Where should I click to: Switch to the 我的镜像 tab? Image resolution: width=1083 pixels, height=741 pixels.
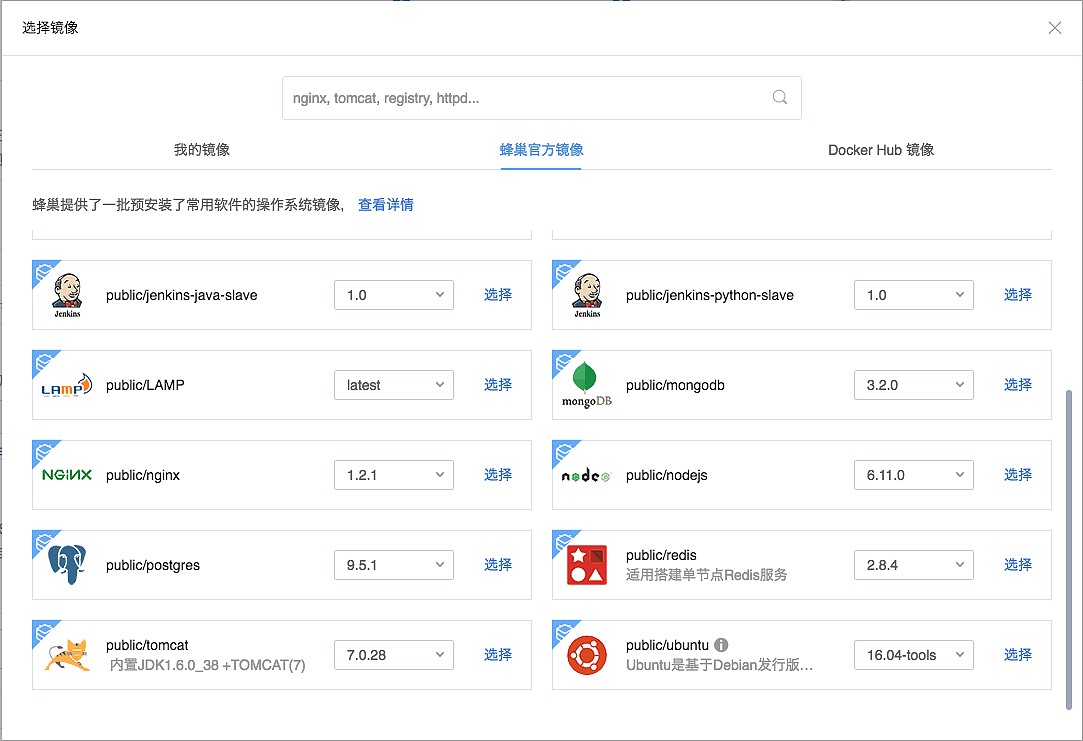[202, 150]
